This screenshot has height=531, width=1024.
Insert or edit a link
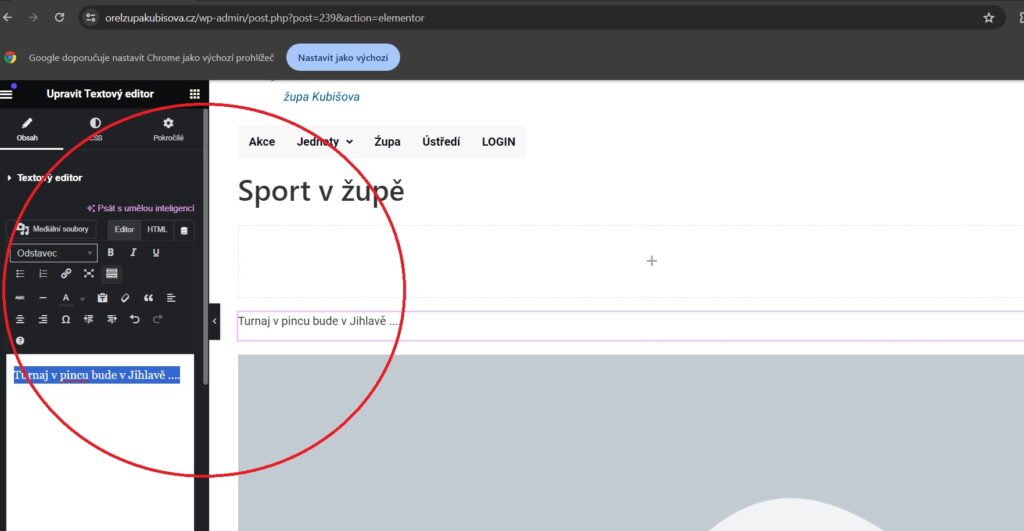[x=66, y=274]
